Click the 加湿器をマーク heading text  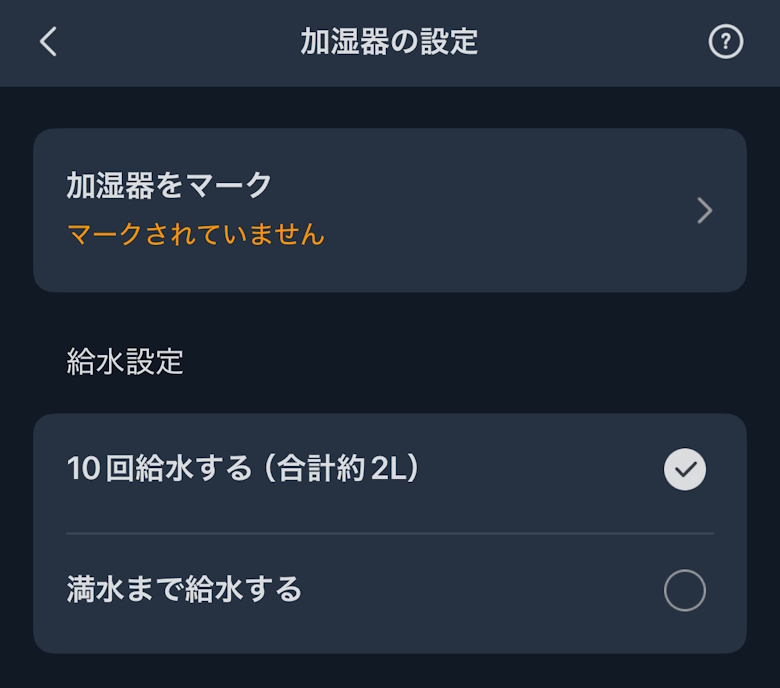170,186
